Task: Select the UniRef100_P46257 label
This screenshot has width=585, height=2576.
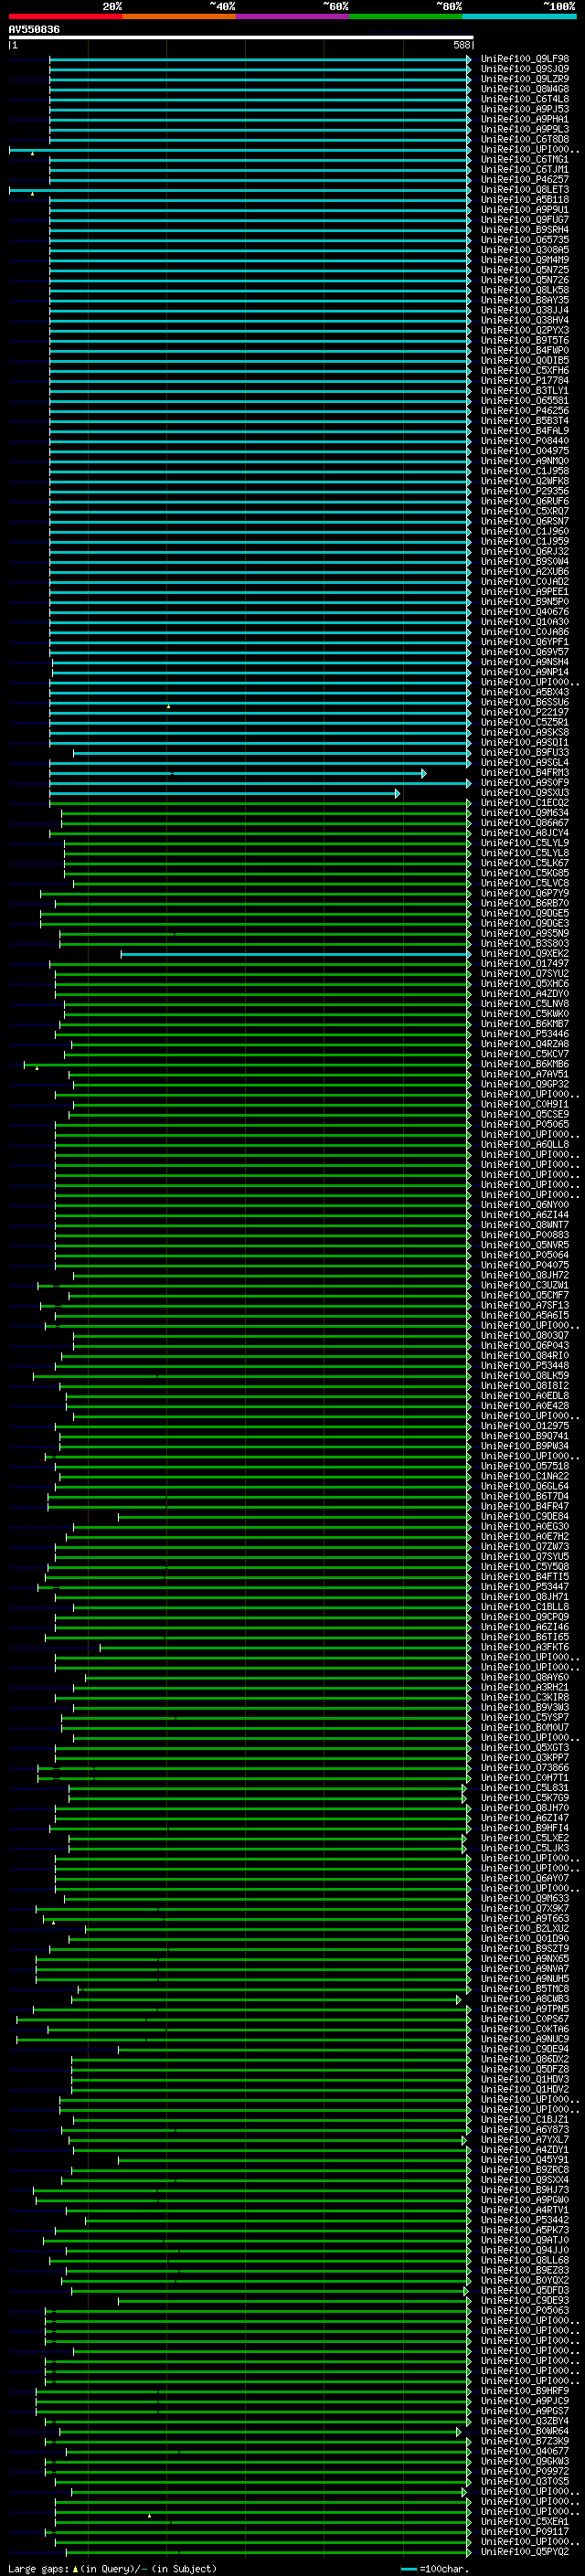Action: click(524, 180)
